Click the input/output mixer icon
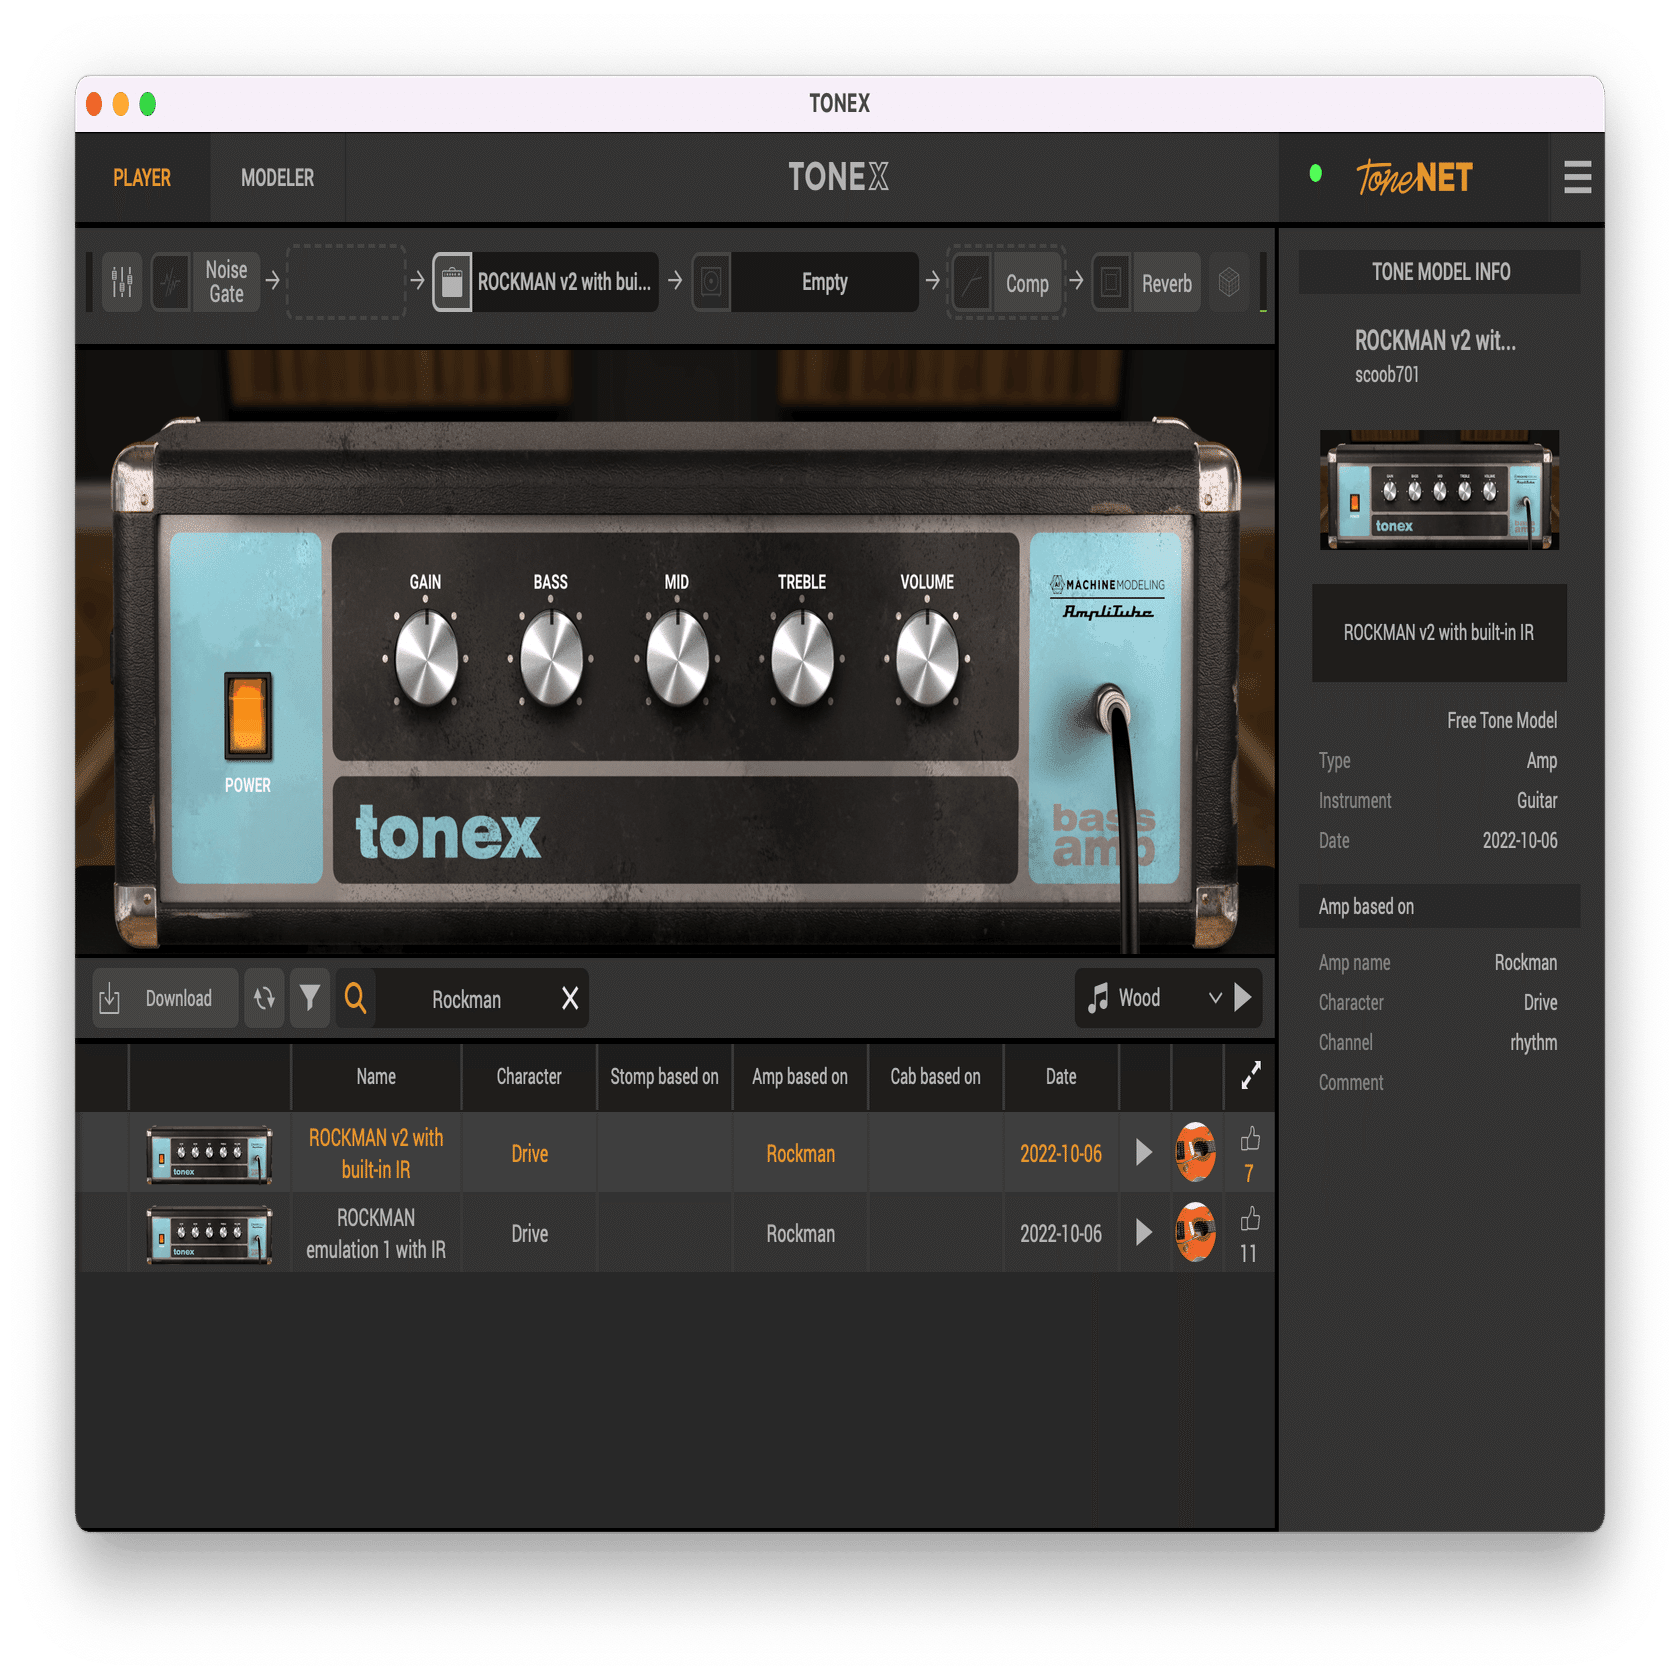Viewport: 1680px width, 1680px height. (x=121, y=281)
